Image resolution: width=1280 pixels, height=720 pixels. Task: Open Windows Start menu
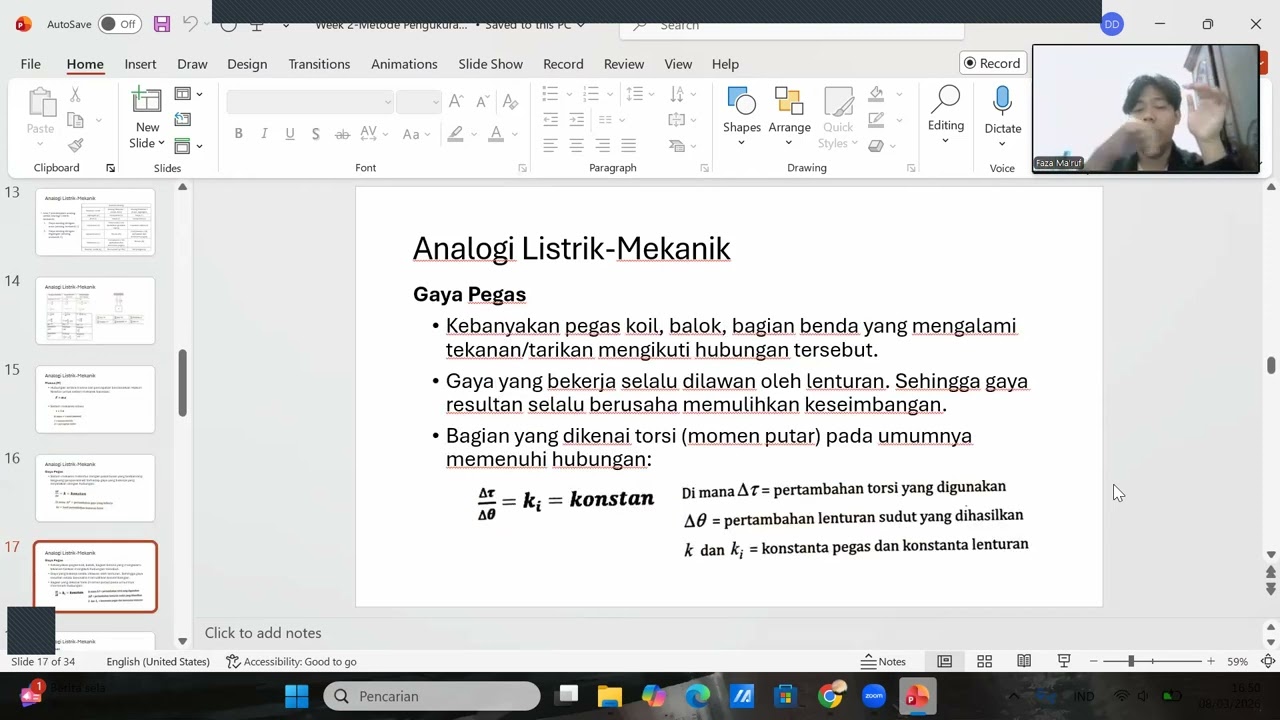coord(297,696)
